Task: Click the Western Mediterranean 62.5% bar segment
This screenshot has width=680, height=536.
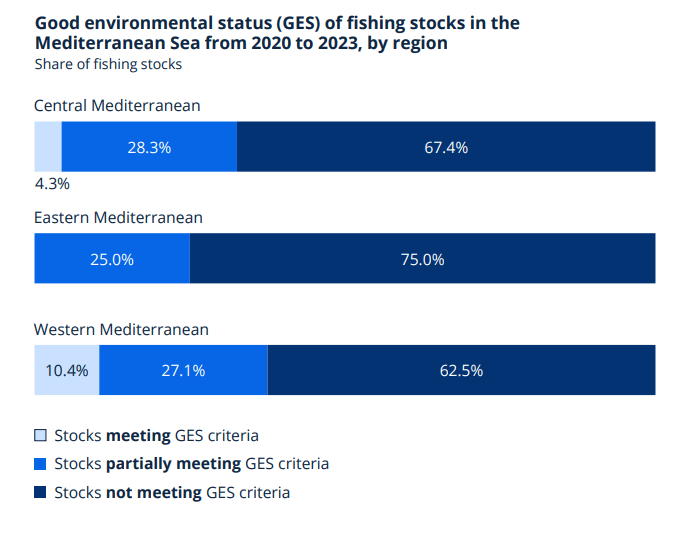Action: [x=461, y=370]
